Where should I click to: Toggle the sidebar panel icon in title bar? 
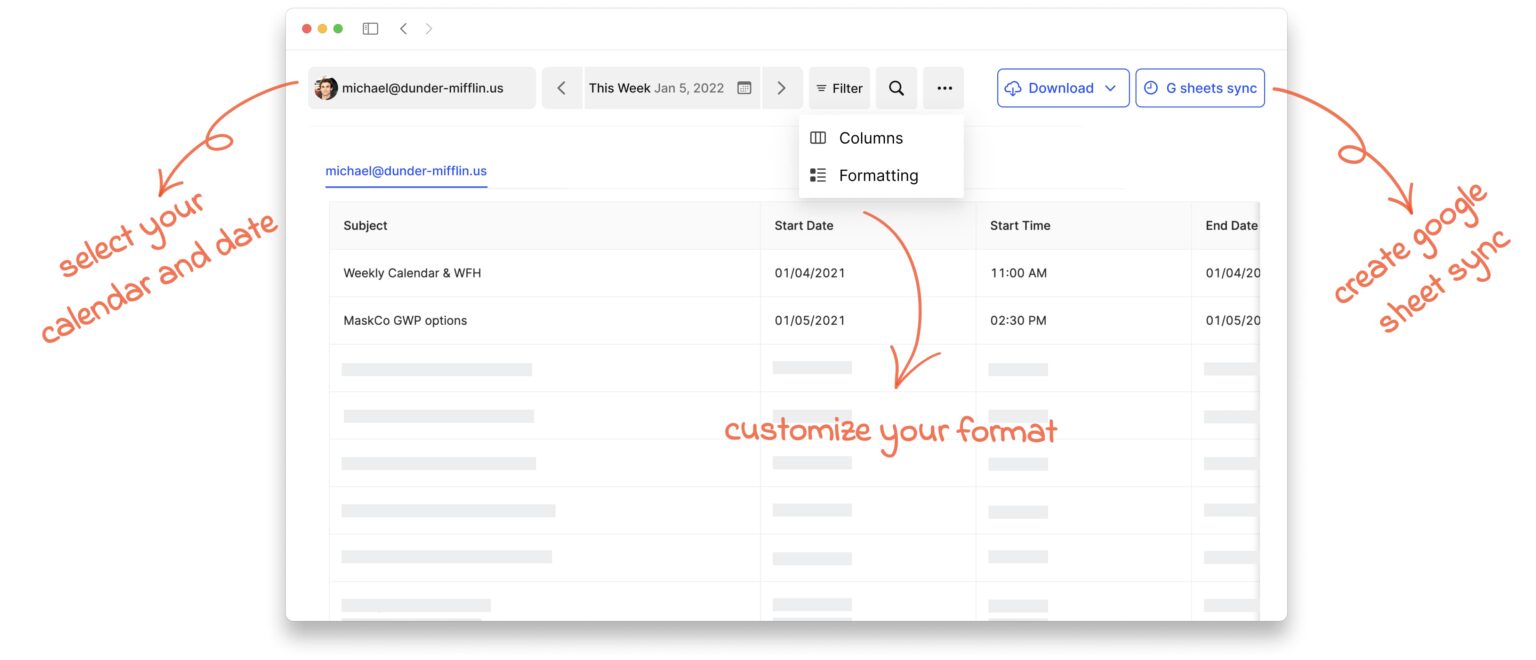click(370, 29)
